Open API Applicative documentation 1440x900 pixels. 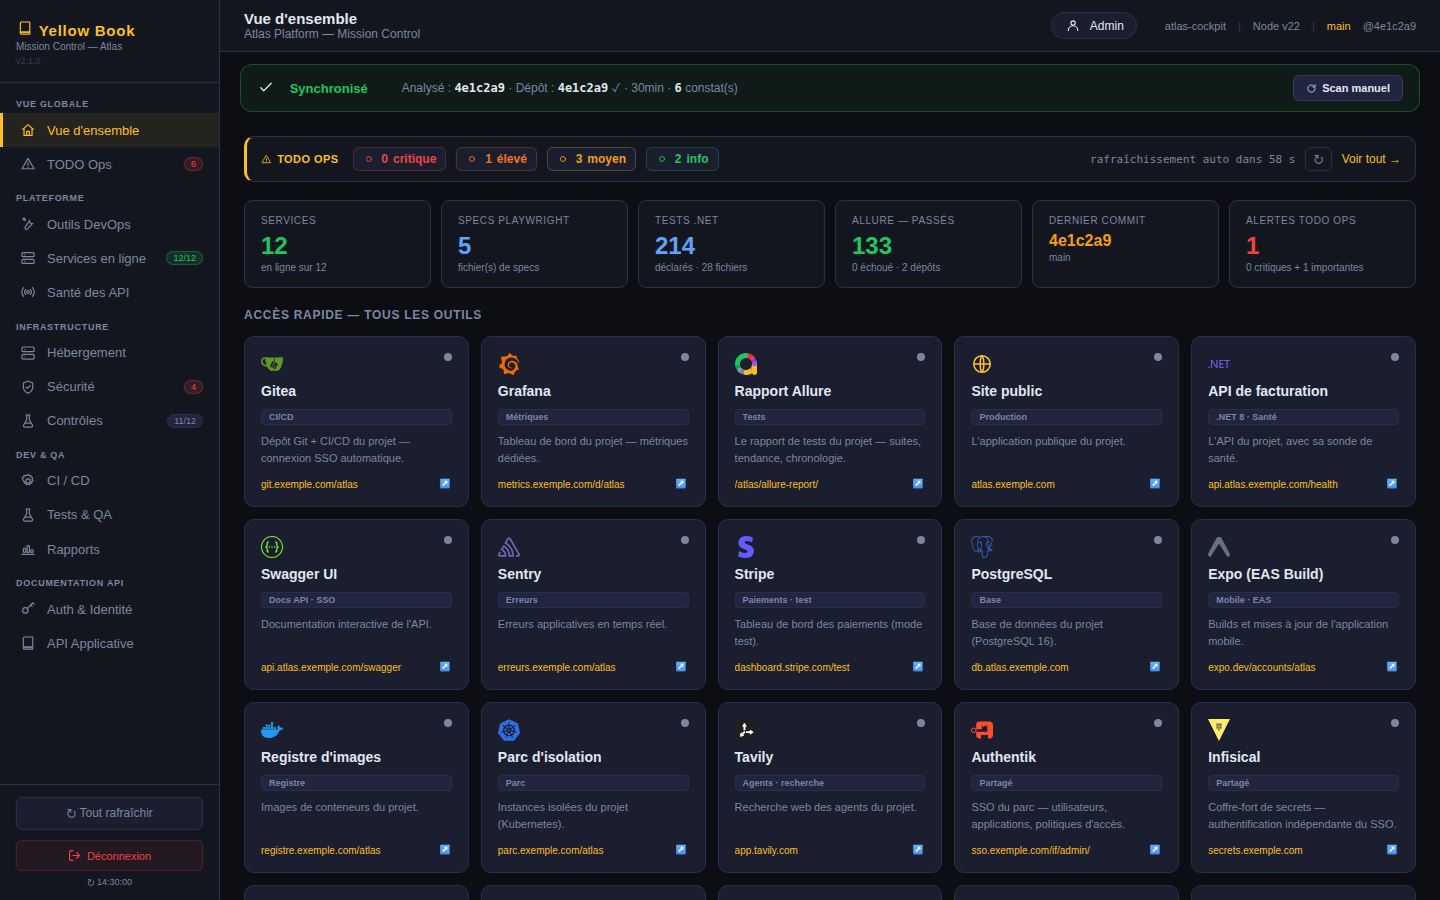click(x=110, y=643)
